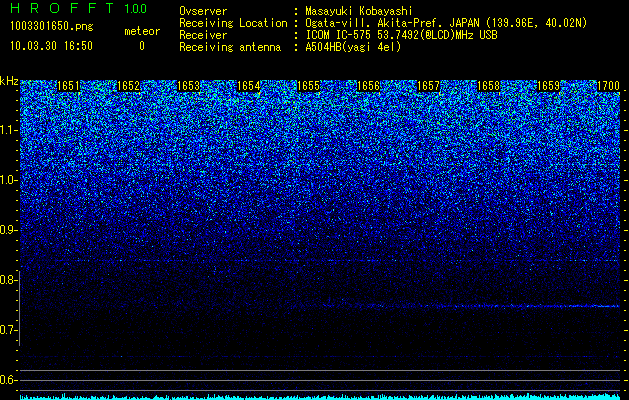
Task: Click the 0.6 frequency axis label
Action: tap(9, 380)
